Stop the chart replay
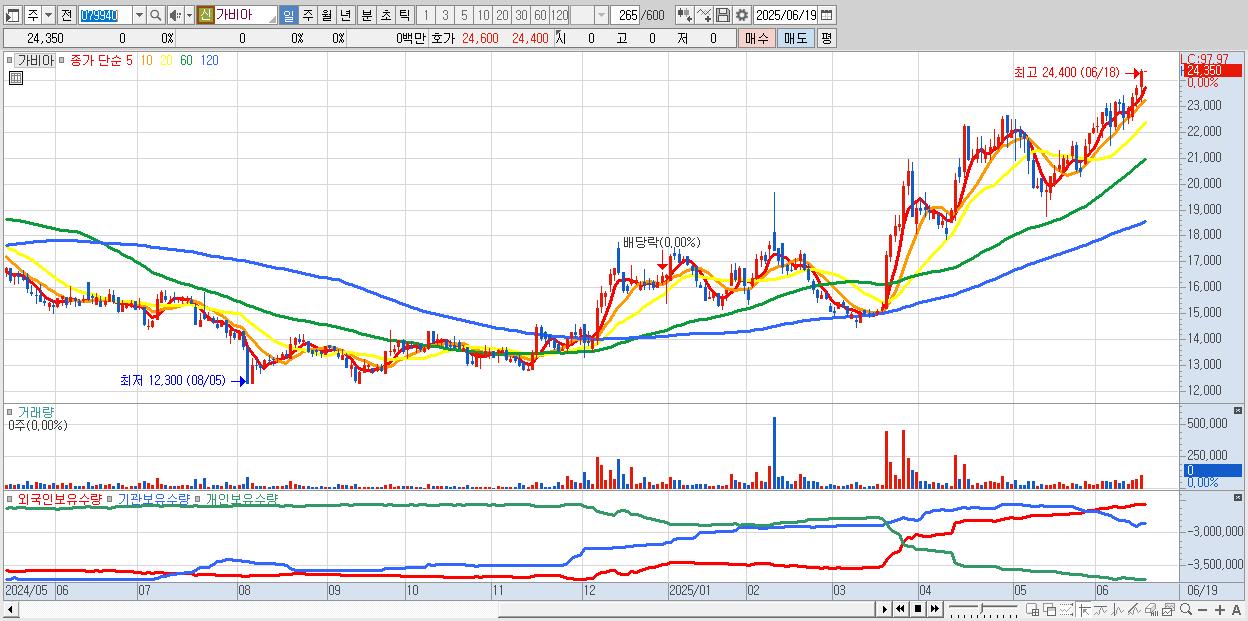The image size is (1248, 621). [x=918, y=609]
